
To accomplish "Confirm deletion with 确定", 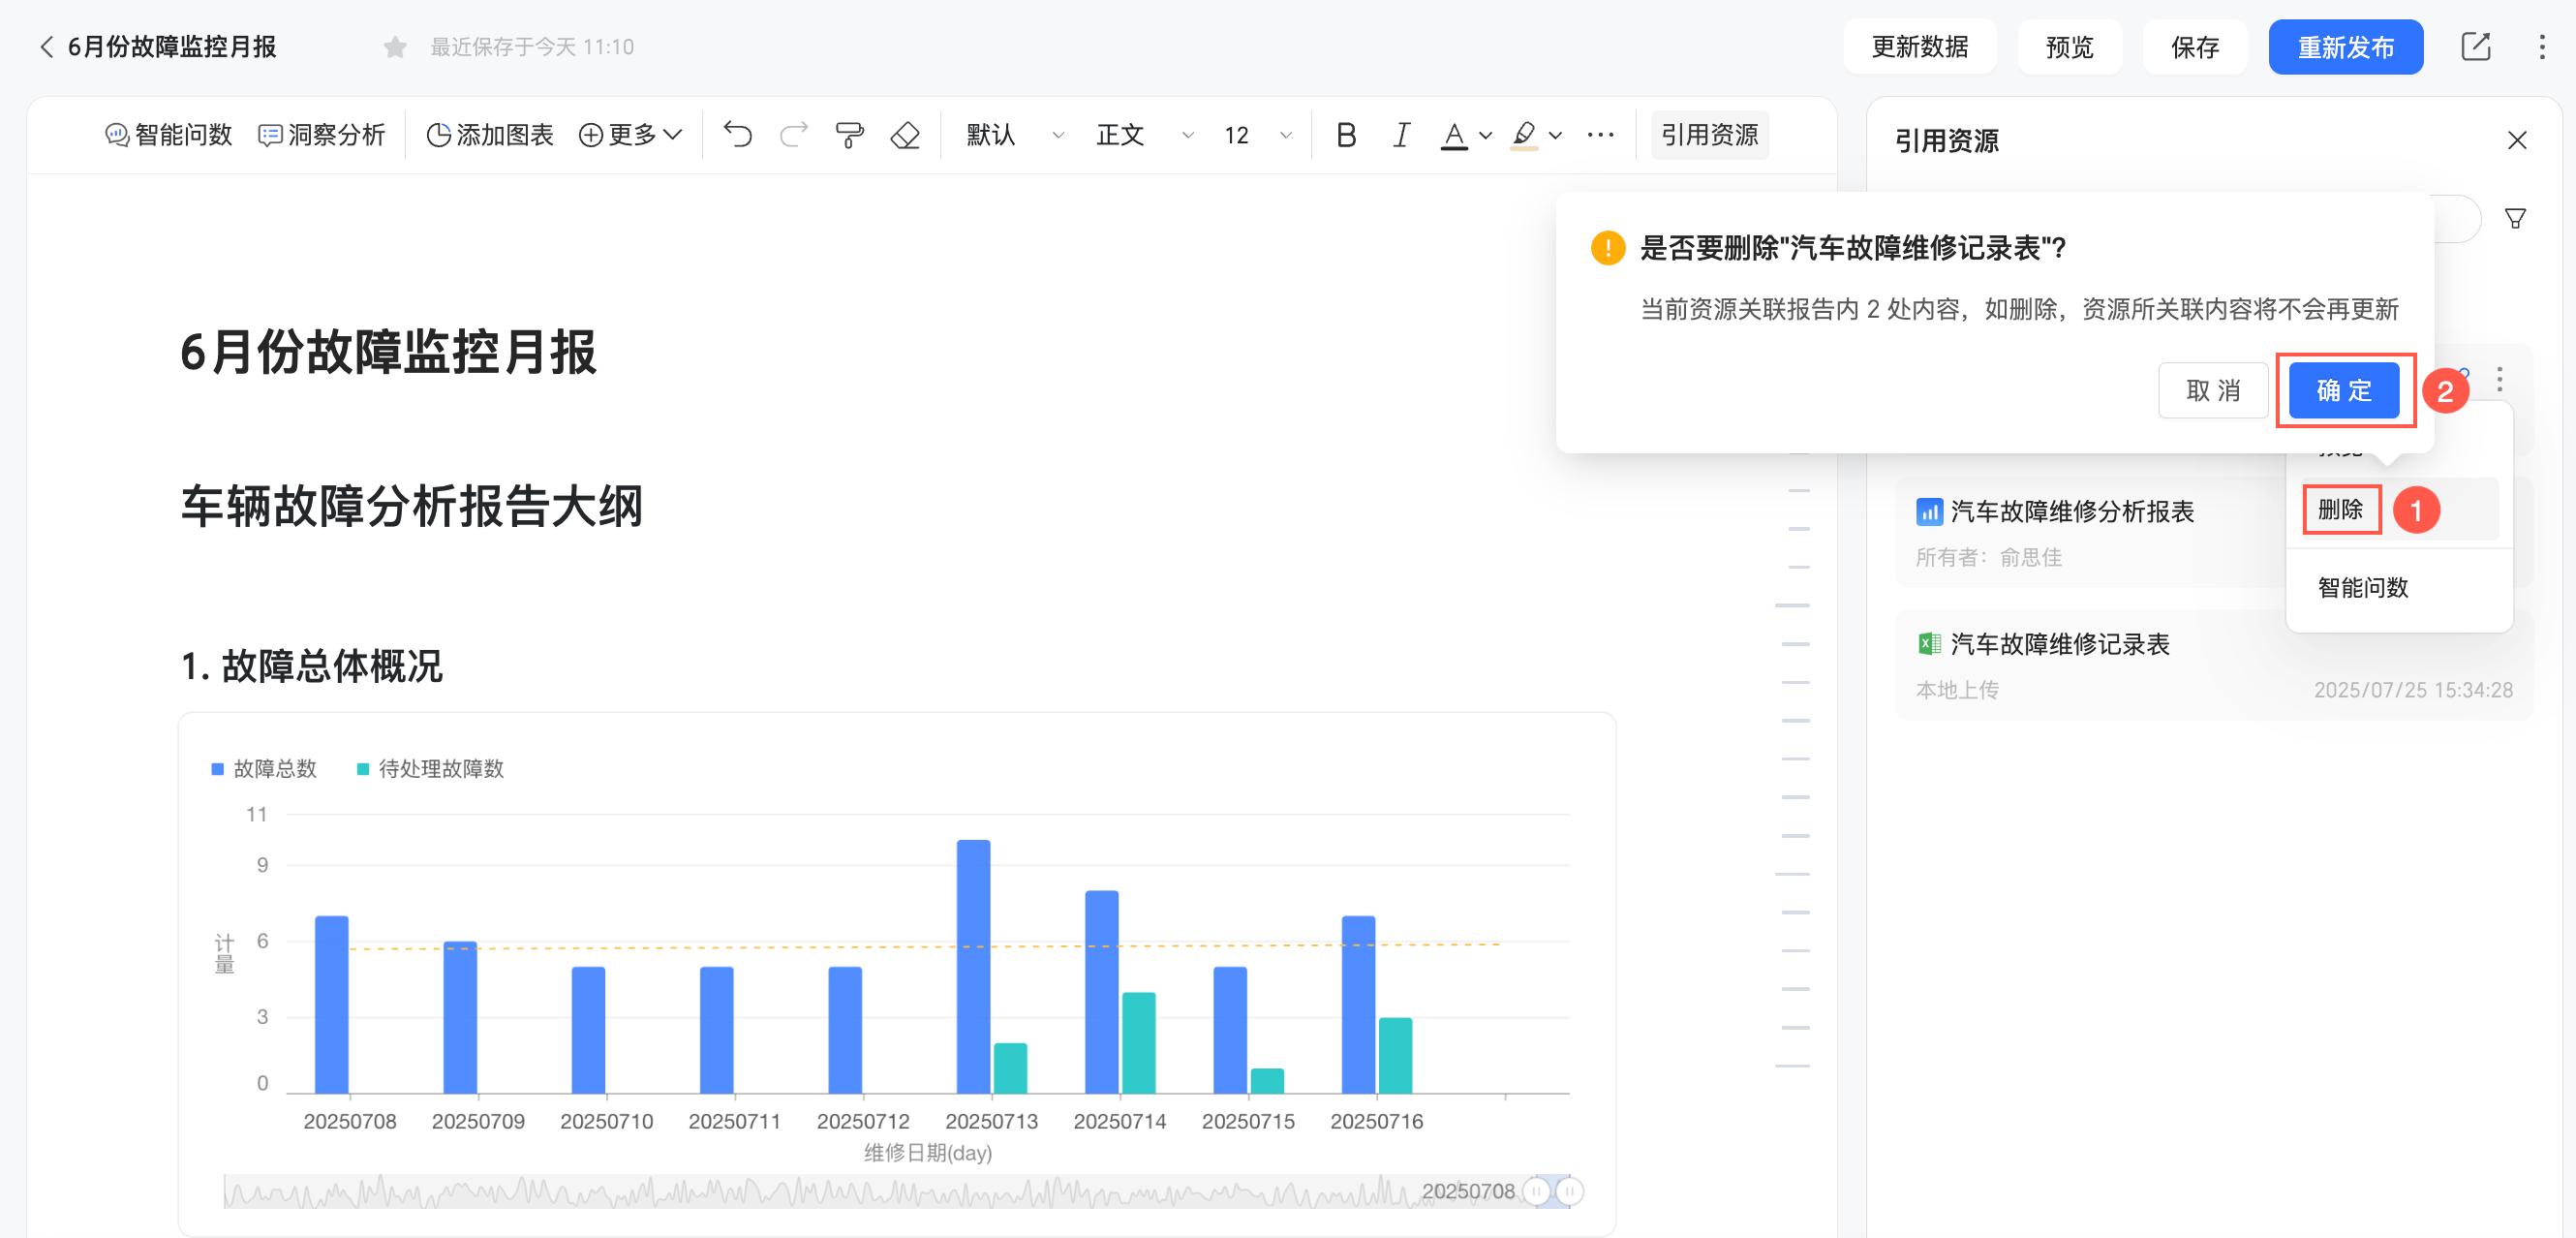I will pyautogui.click(x=2344, y=390).
